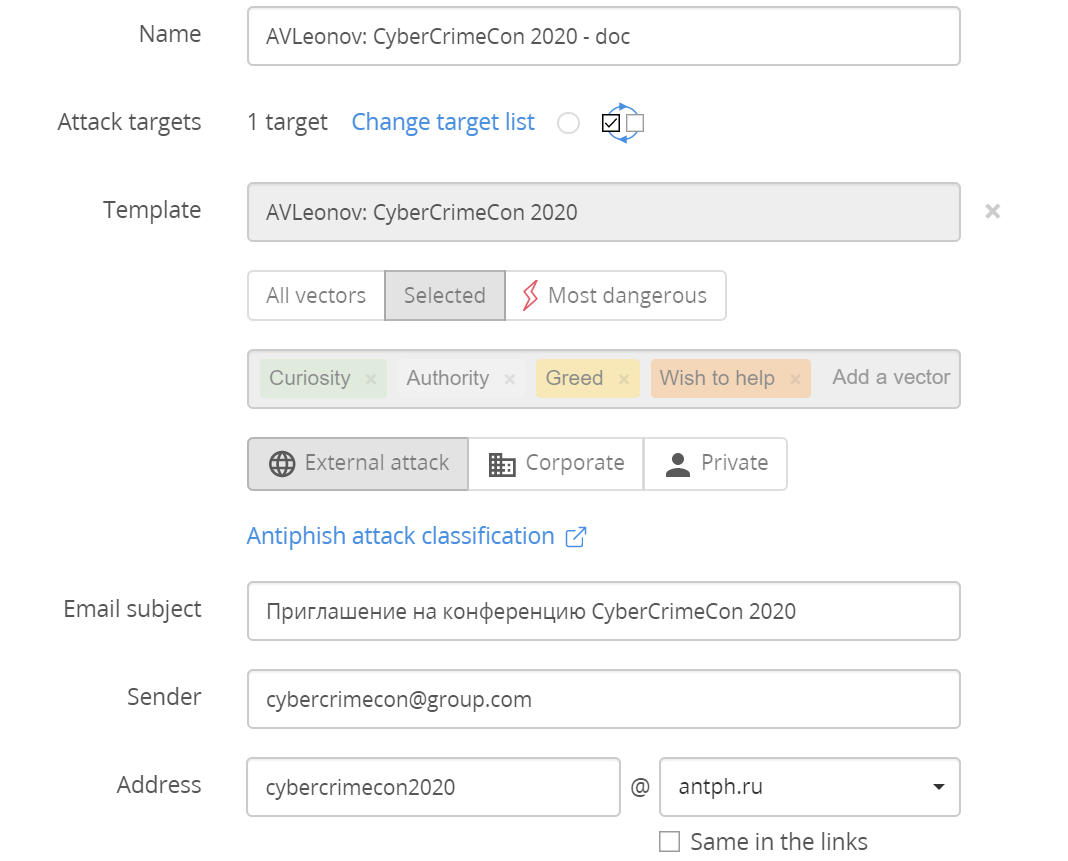Switch to All vectors tab

coord(316,296)
